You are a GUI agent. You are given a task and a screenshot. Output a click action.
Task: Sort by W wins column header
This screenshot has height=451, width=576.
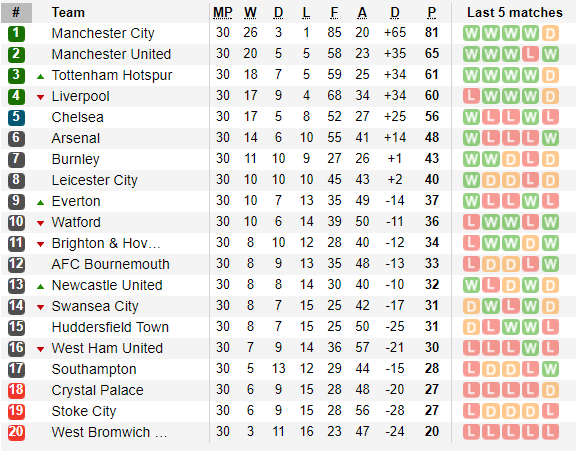click(x=250, y=13)
